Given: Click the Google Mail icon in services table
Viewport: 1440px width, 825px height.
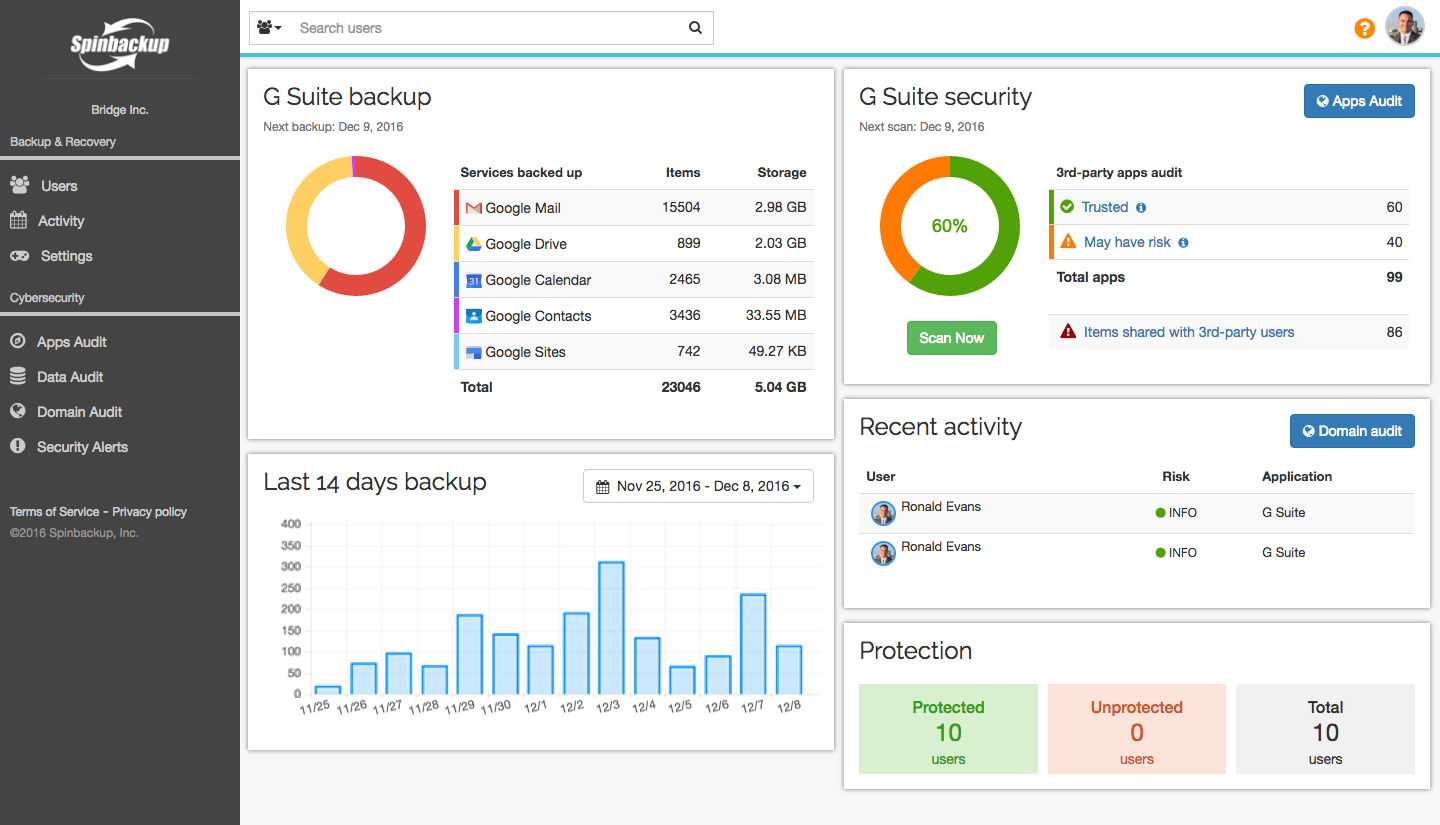Looking at the screenshot, I should coord(474,208).
